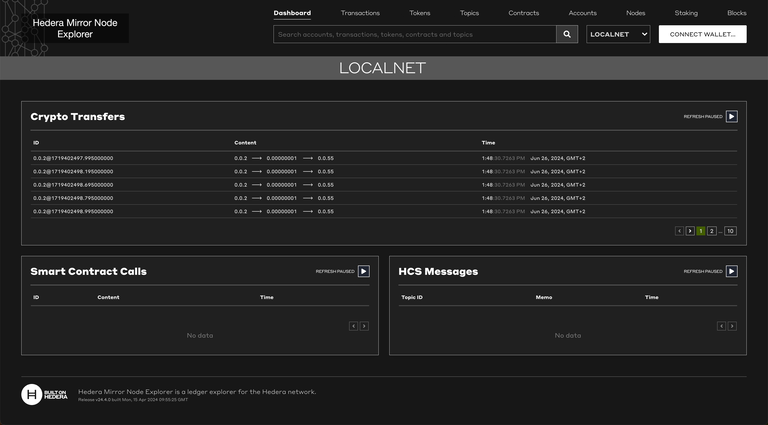Open transaction 0.0.2@1719402498.795000000
This screenshot has width=768, height=425.
click(x=73, y=198)
